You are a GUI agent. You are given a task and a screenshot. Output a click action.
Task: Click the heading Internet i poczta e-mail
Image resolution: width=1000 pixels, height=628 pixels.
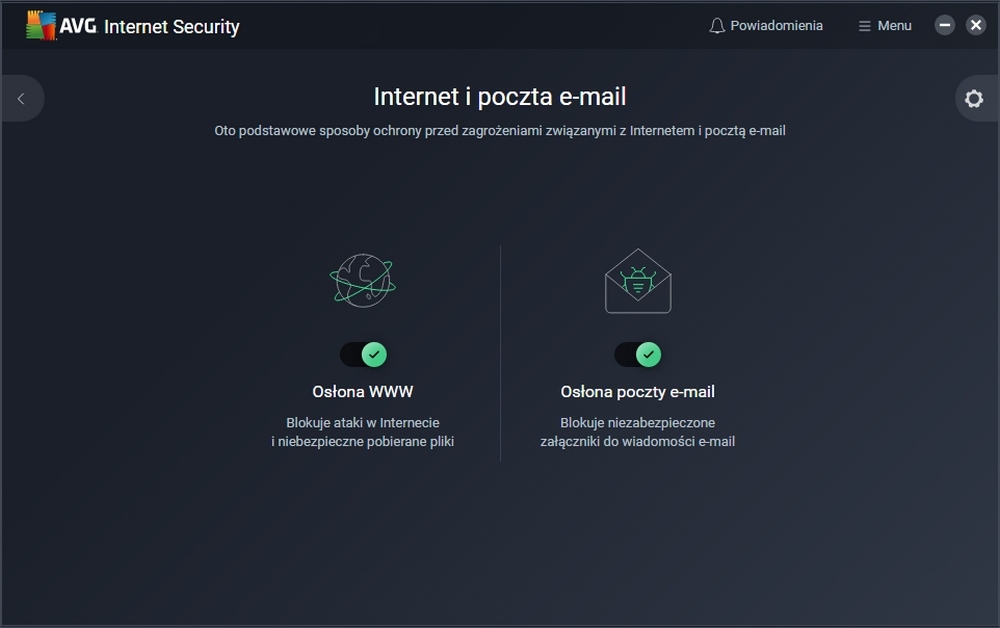click(500, 97)
